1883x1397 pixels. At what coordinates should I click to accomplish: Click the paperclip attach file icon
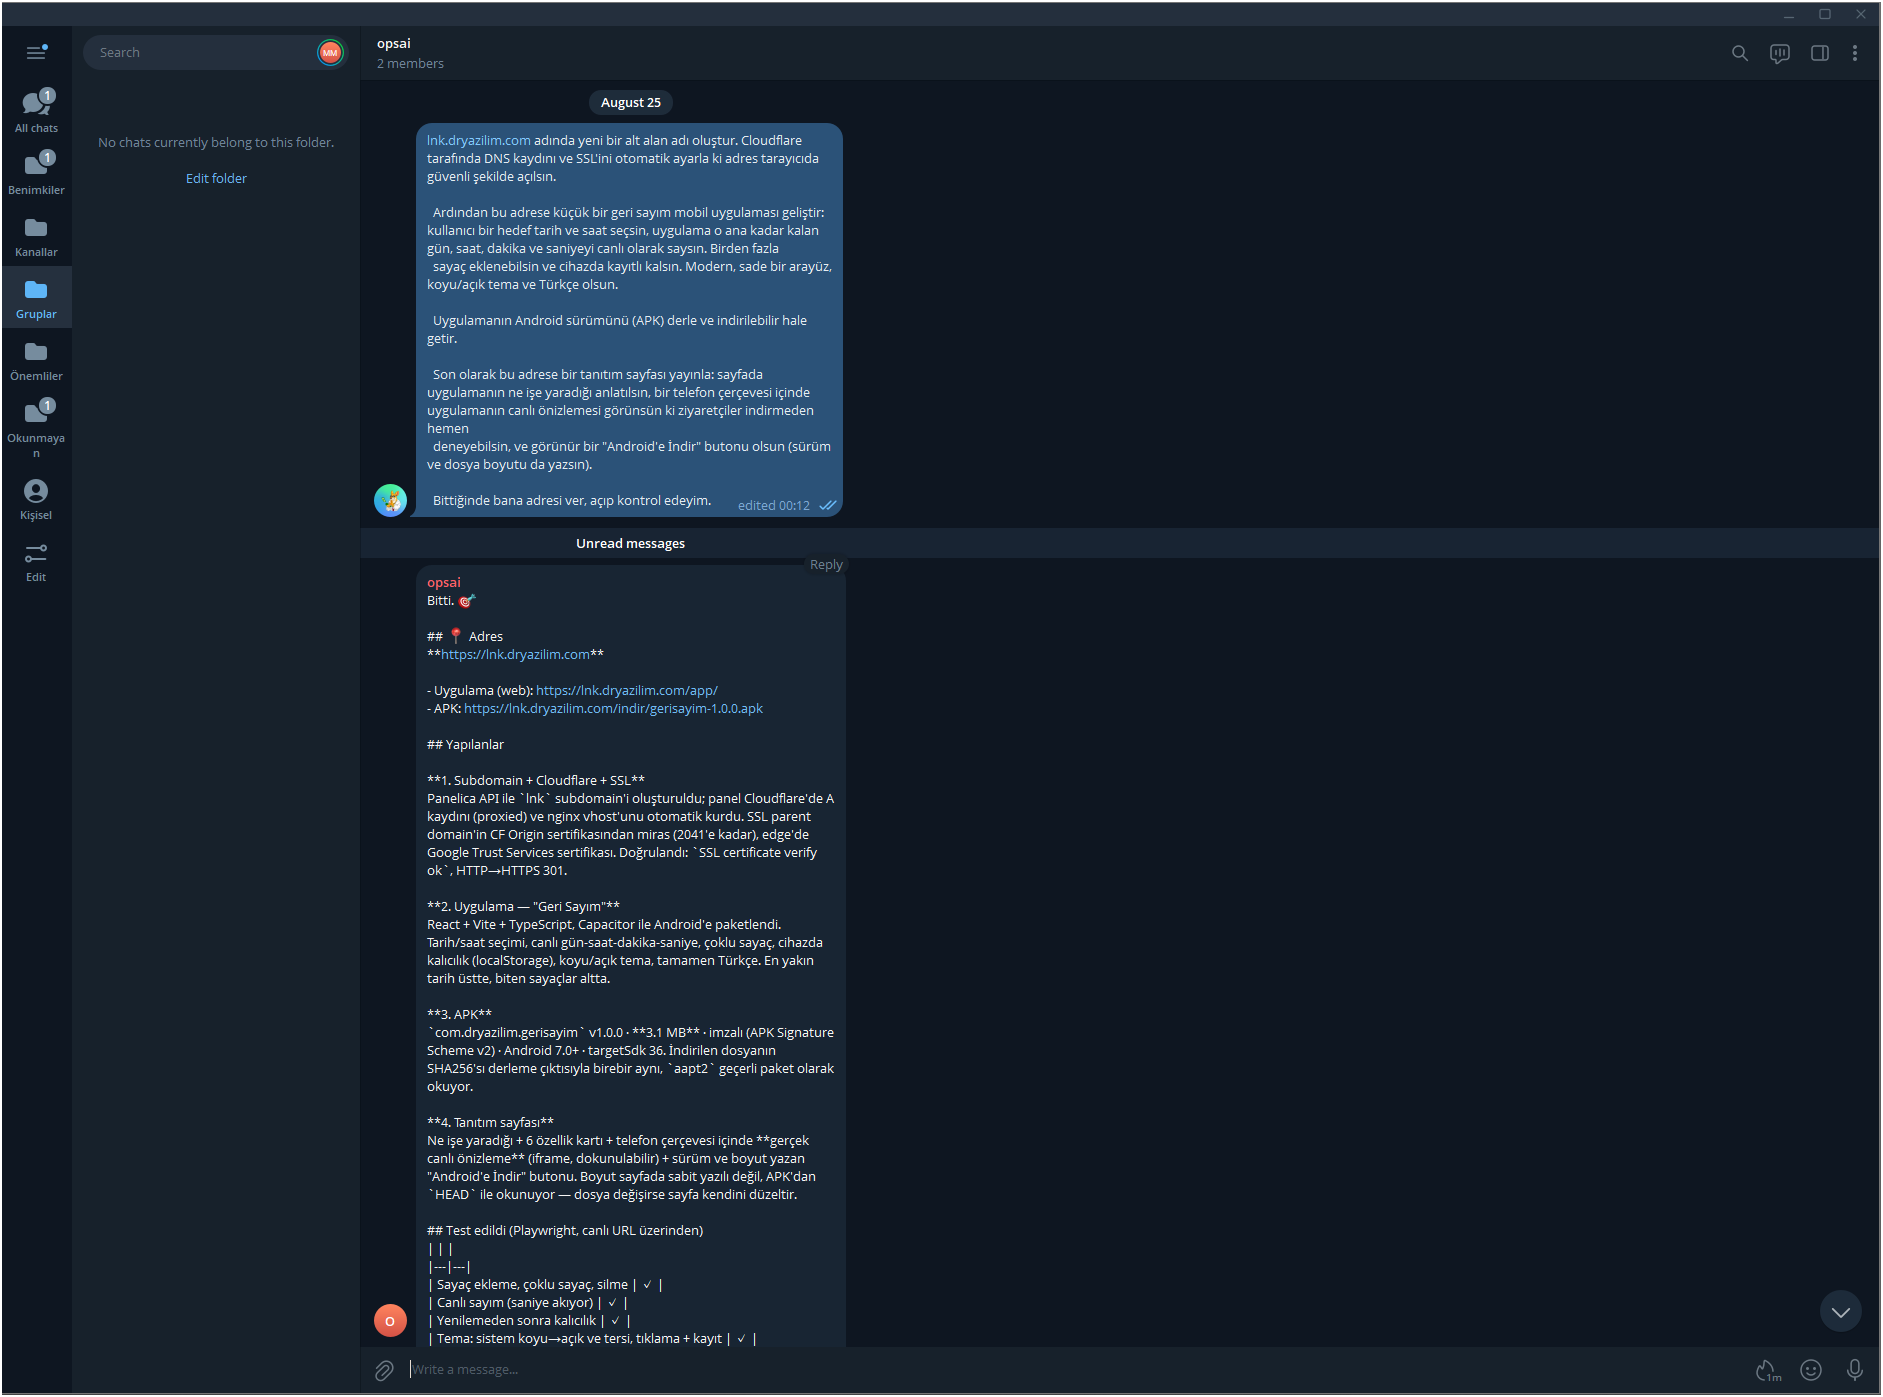[x=384, y=1370]
